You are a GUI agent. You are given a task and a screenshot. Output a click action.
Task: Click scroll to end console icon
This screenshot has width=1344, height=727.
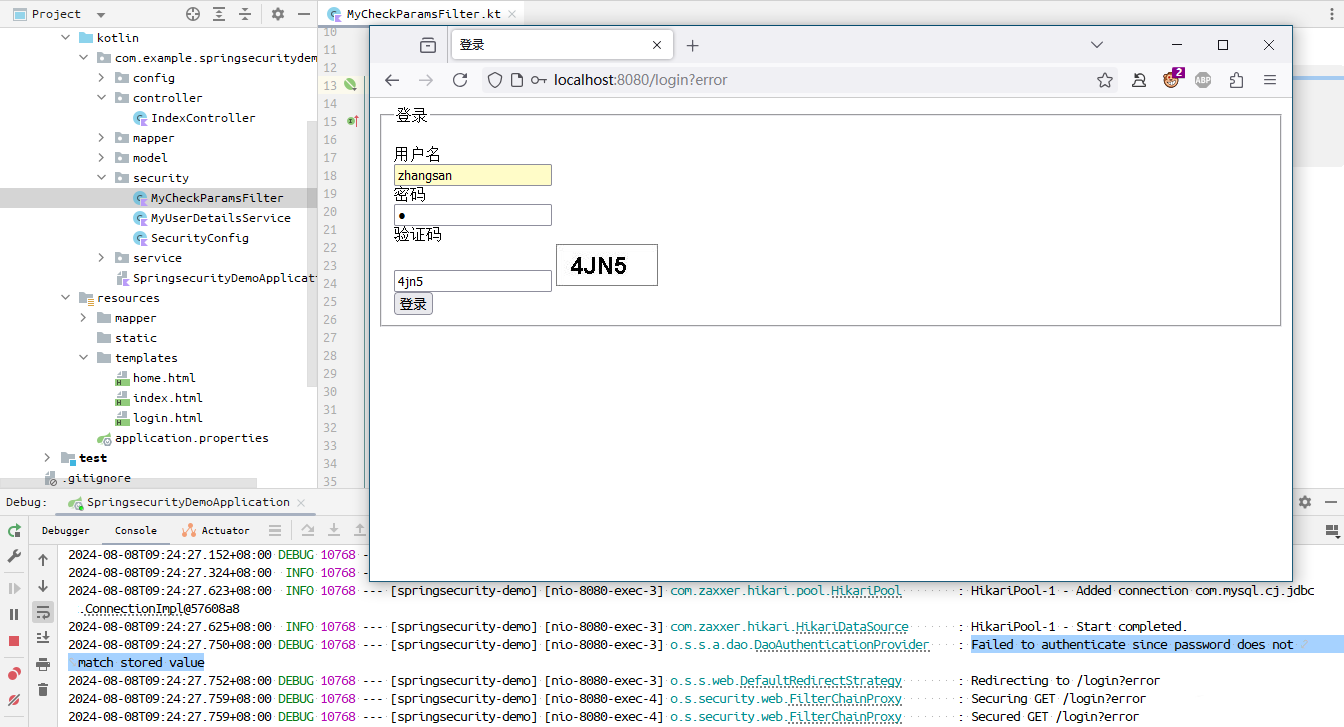click(43, 637)
